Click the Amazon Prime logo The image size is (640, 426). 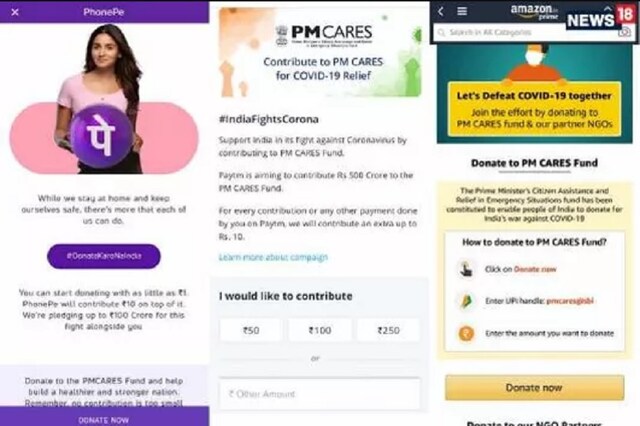(534, 11)
